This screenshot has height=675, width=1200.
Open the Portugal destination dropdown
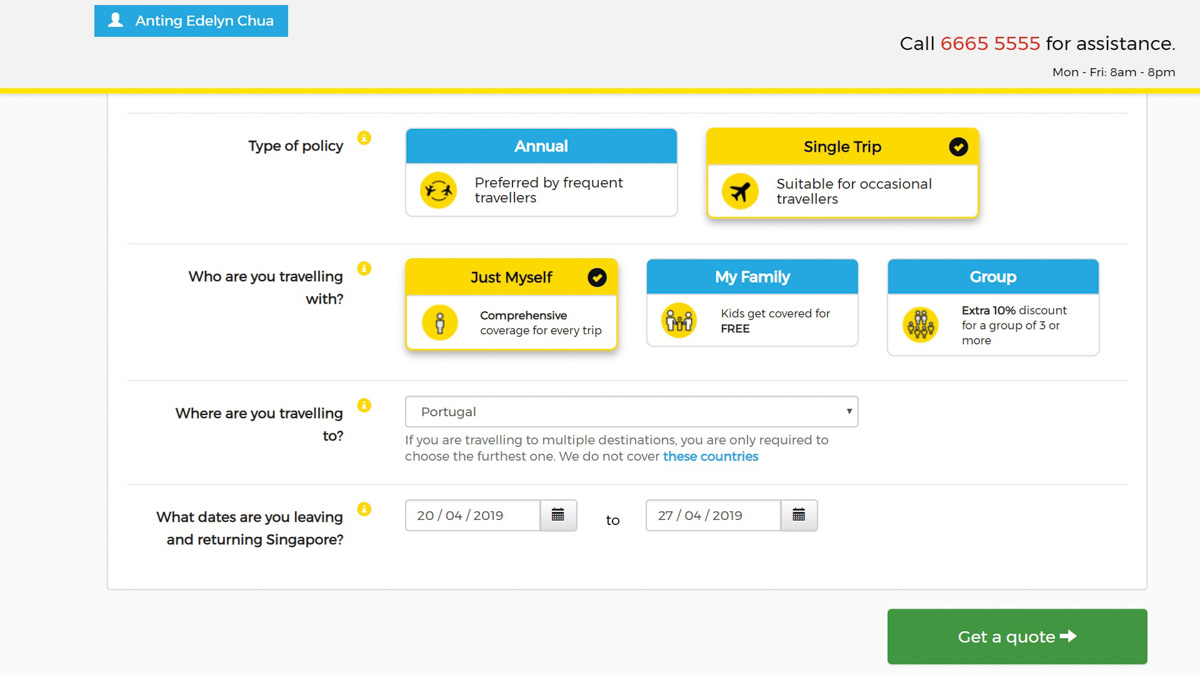coord(631,412)
